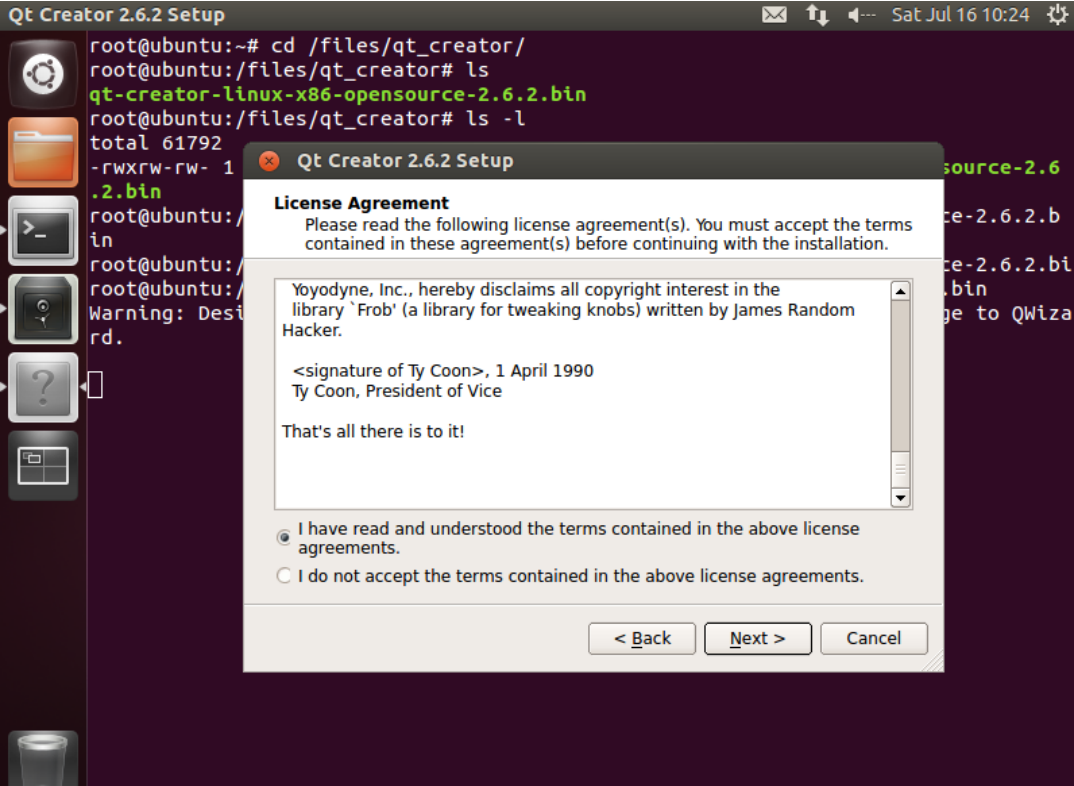Open the Terminal icon in the launcher

[43, 231]
